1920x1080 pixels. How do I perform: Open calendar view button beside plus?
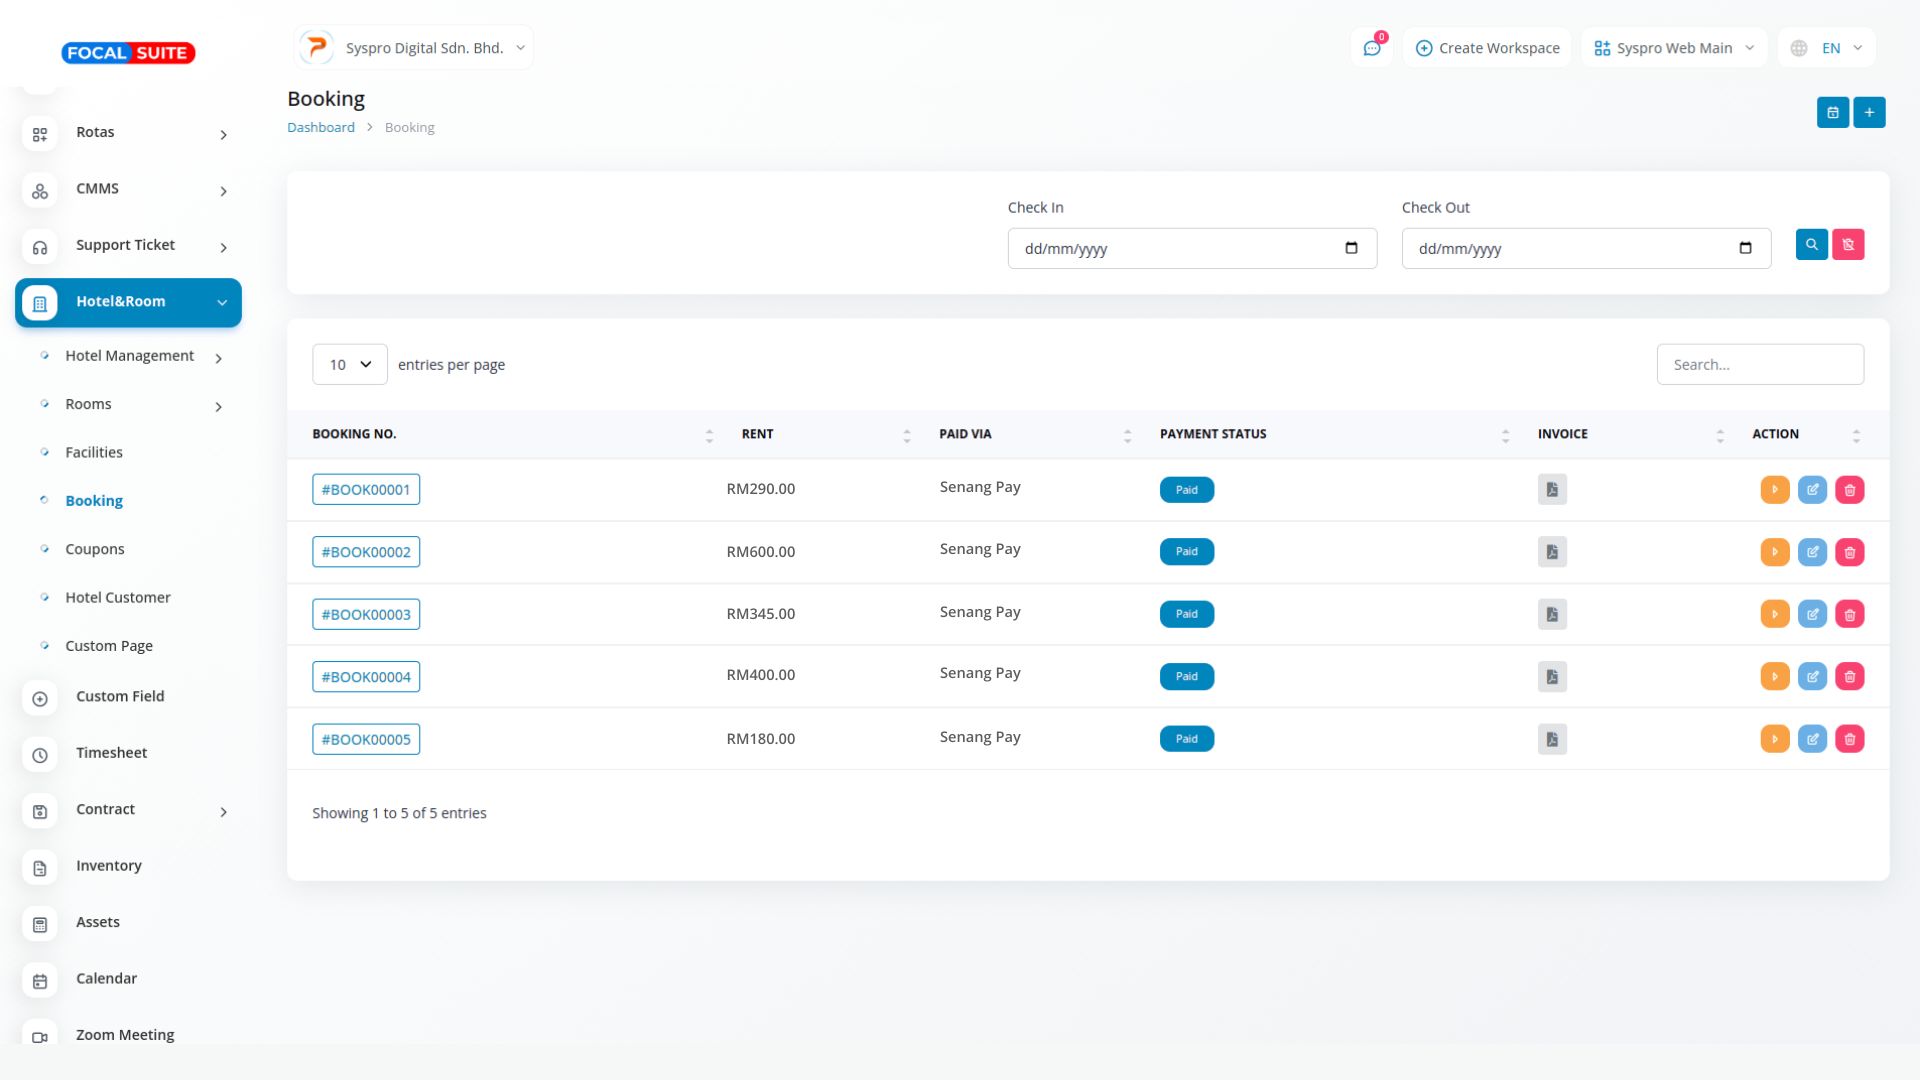click(1832, 113)
